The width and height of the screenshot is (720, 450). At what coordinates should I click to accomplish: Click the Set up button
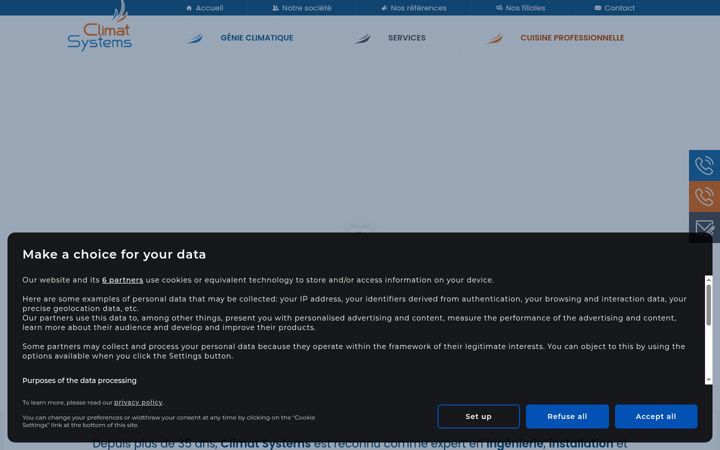pyautogui.click(x=478, y=416)
